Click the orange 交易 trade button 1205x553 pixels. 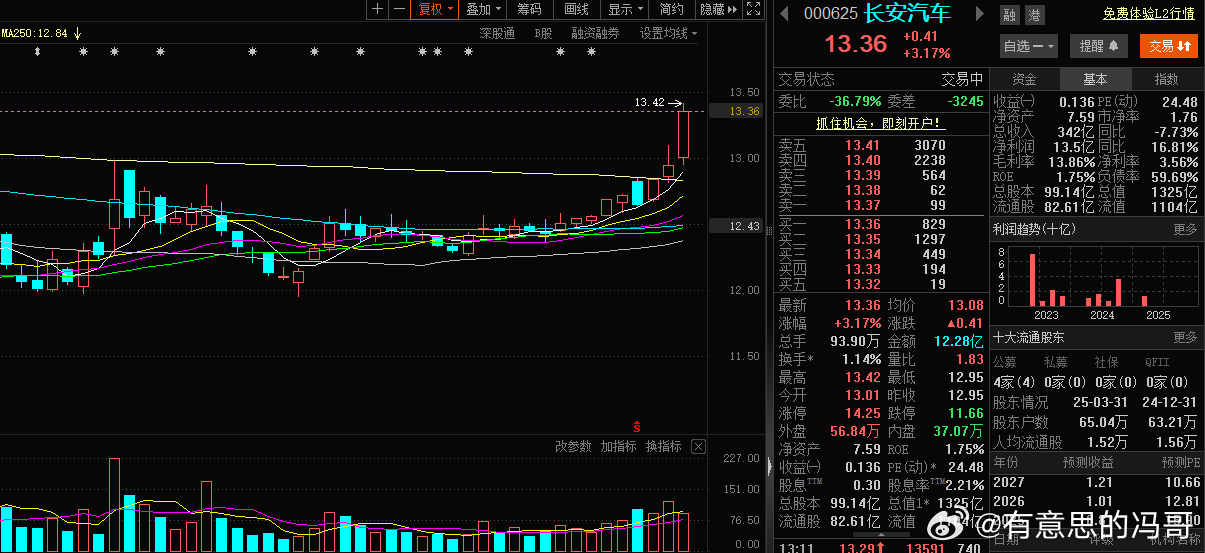(1169, 46)
